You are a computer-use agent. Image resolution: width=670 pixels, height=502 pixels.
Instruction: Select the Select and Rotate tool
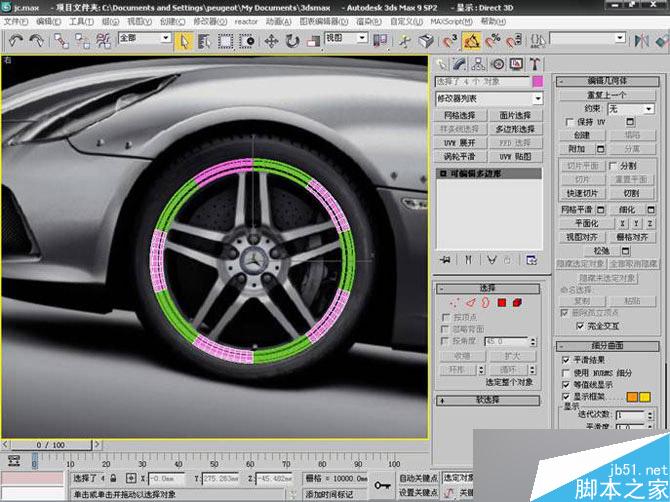293,41
